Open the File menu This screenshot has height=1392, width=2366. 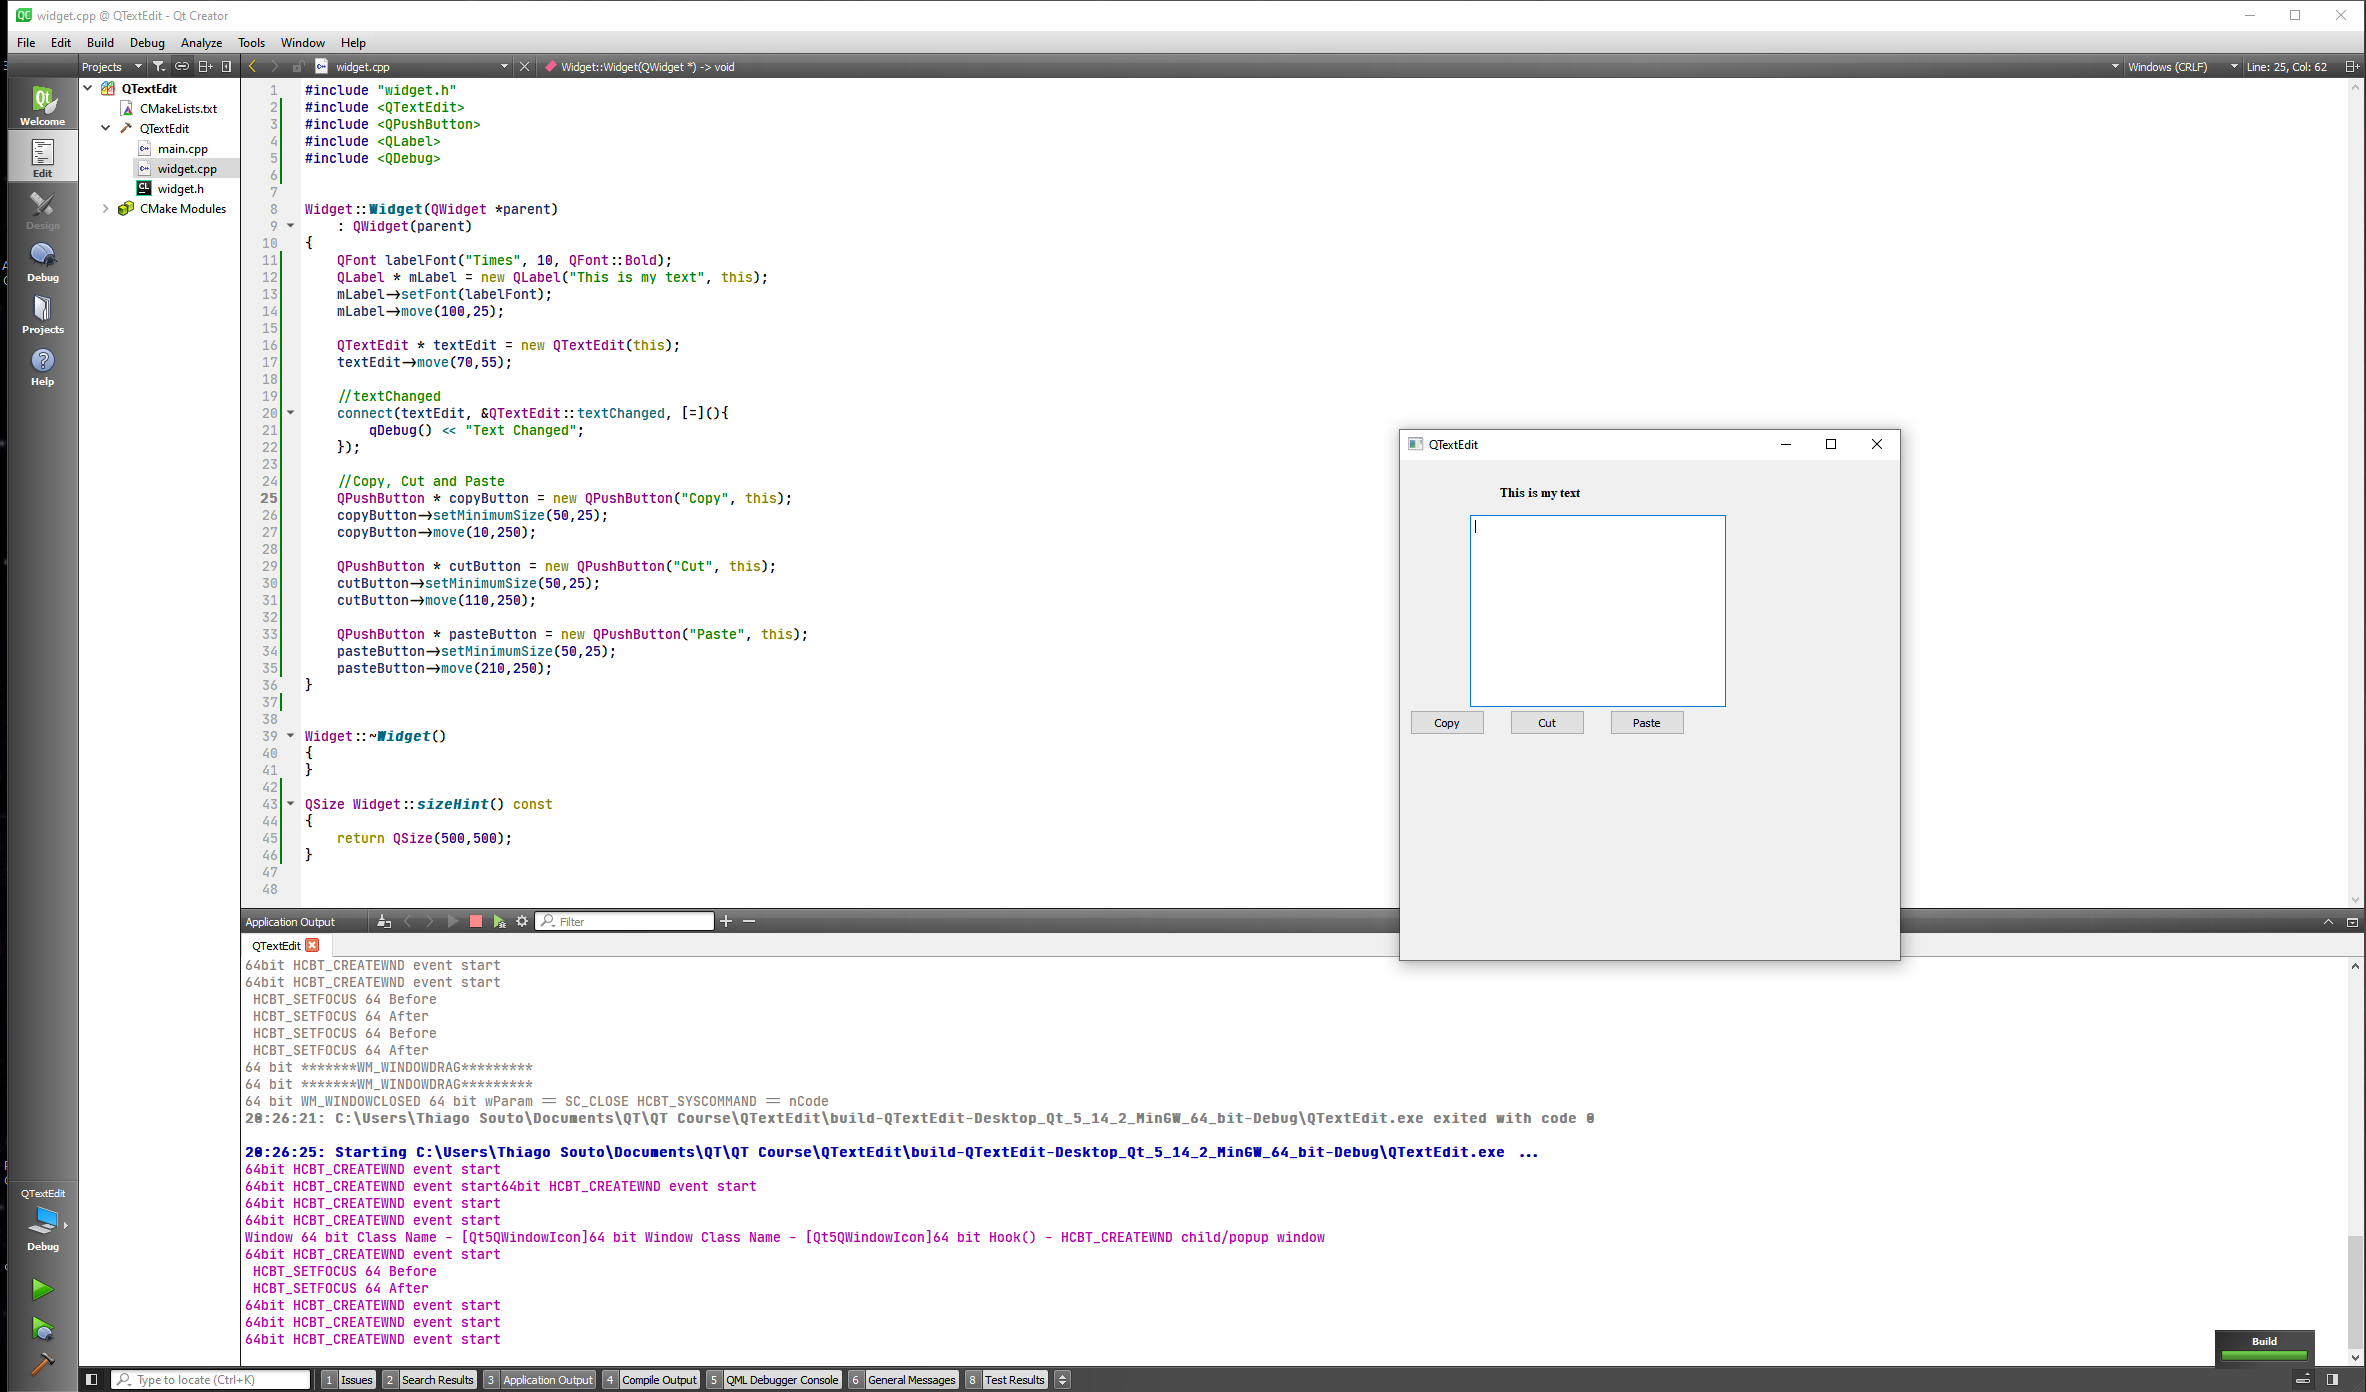(26, 43)
